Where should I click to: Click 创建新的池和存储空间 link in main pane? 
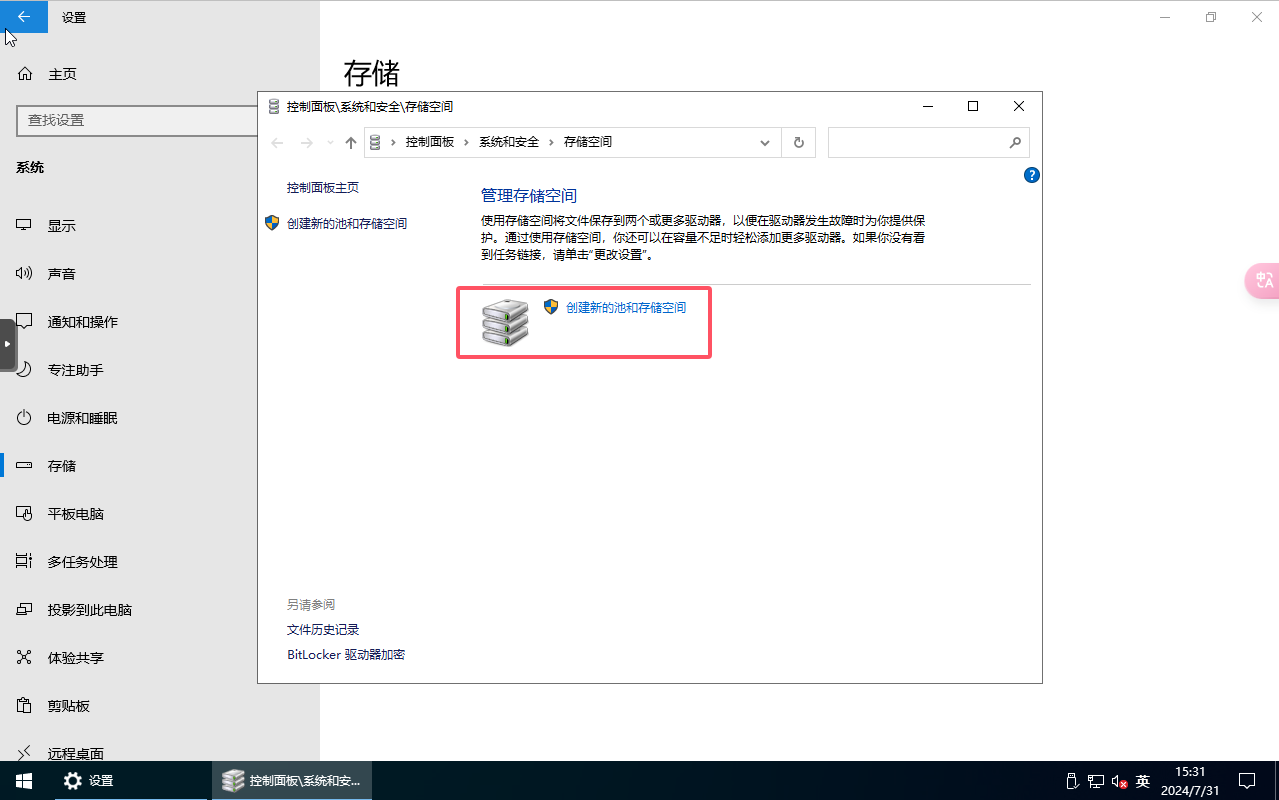(626, 308)
